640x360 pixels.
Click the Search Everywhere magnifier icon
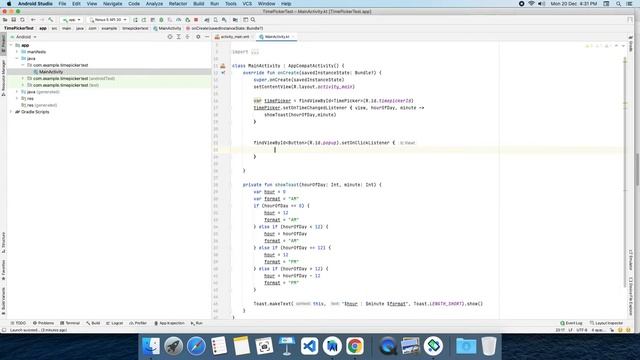[253, 20]
